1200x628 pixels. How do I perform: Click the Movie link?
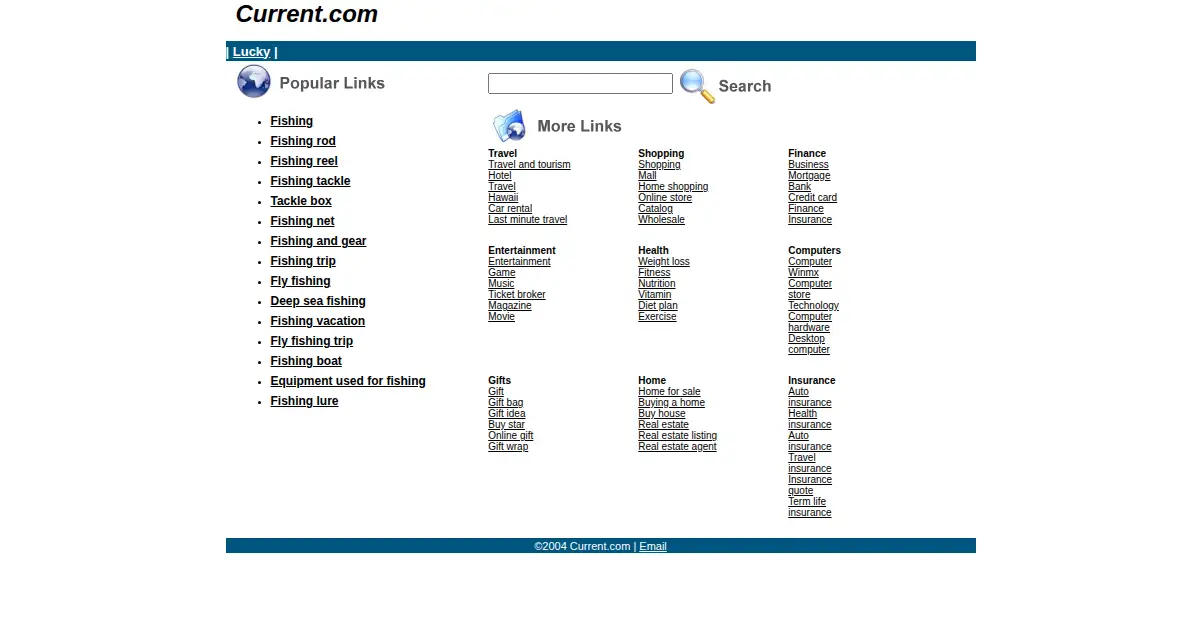501,317
